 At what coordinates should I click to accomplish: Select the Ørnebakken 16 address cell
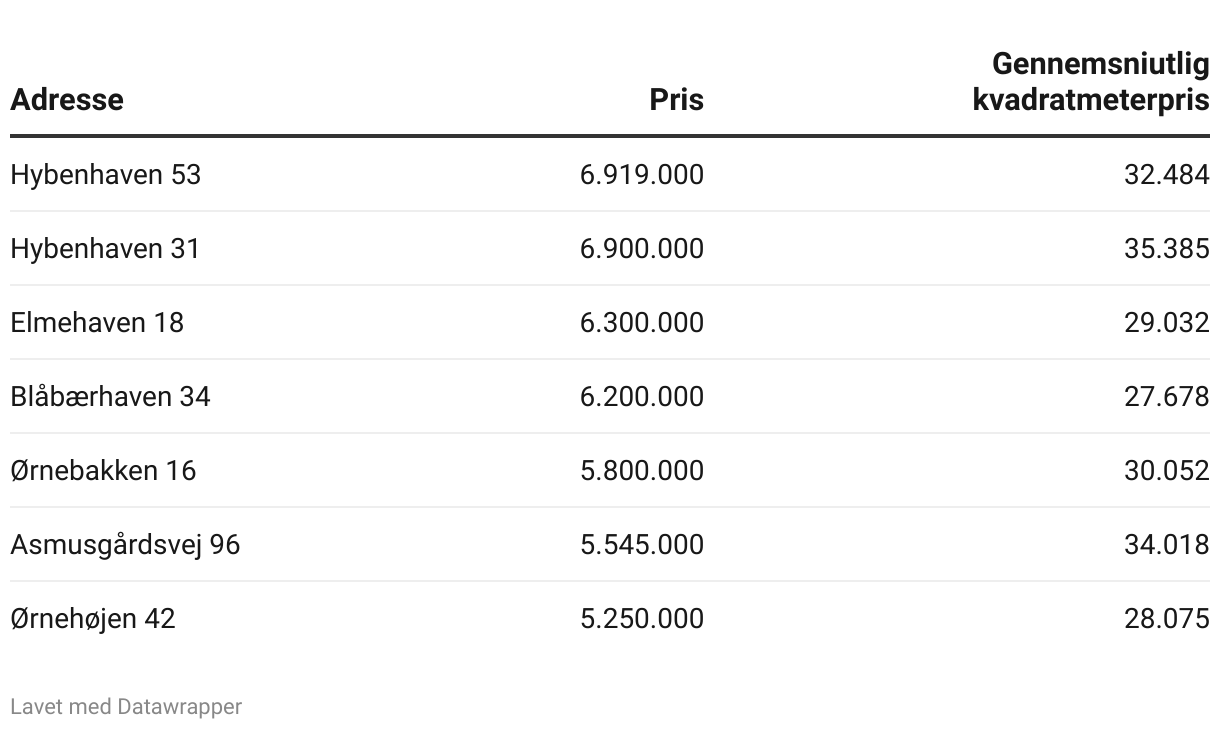pyautogui.click(x=103, y=471)
